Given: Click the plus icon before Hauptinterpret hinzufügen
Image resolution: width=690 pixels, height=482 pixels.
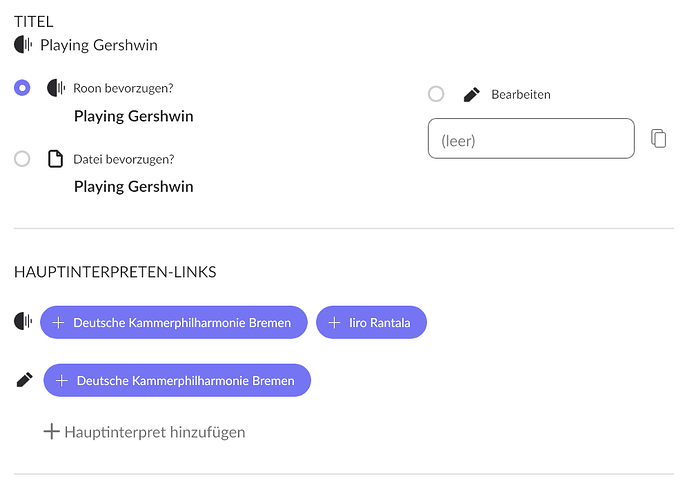Looking at the screenshot, I should click(x=52, y=432).
